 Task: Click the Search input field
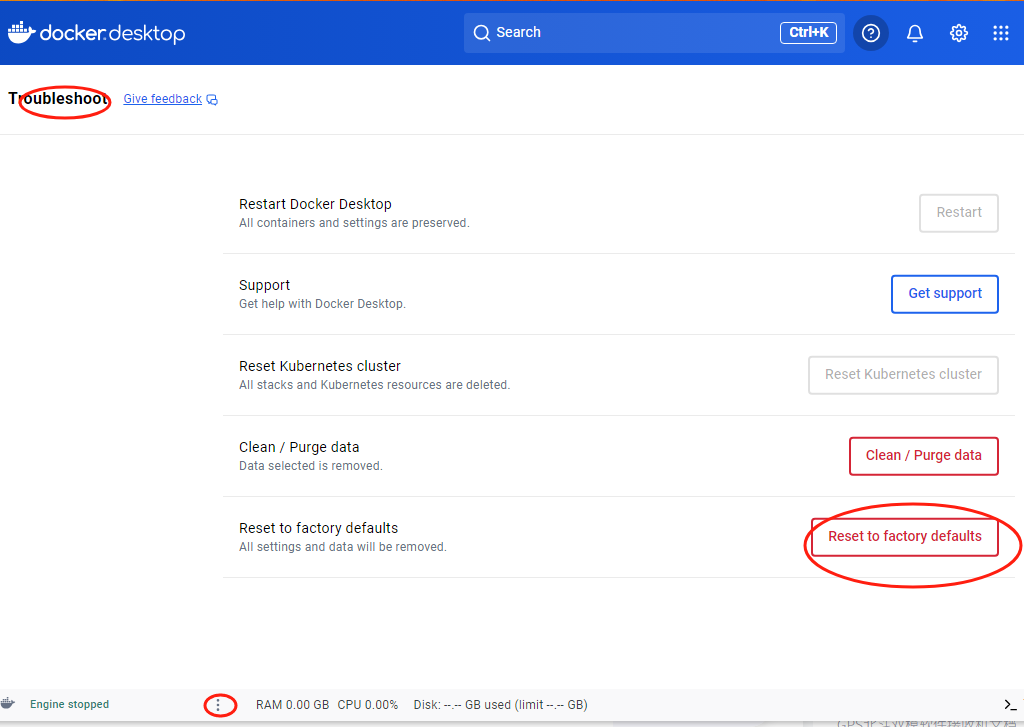[654, 33]
